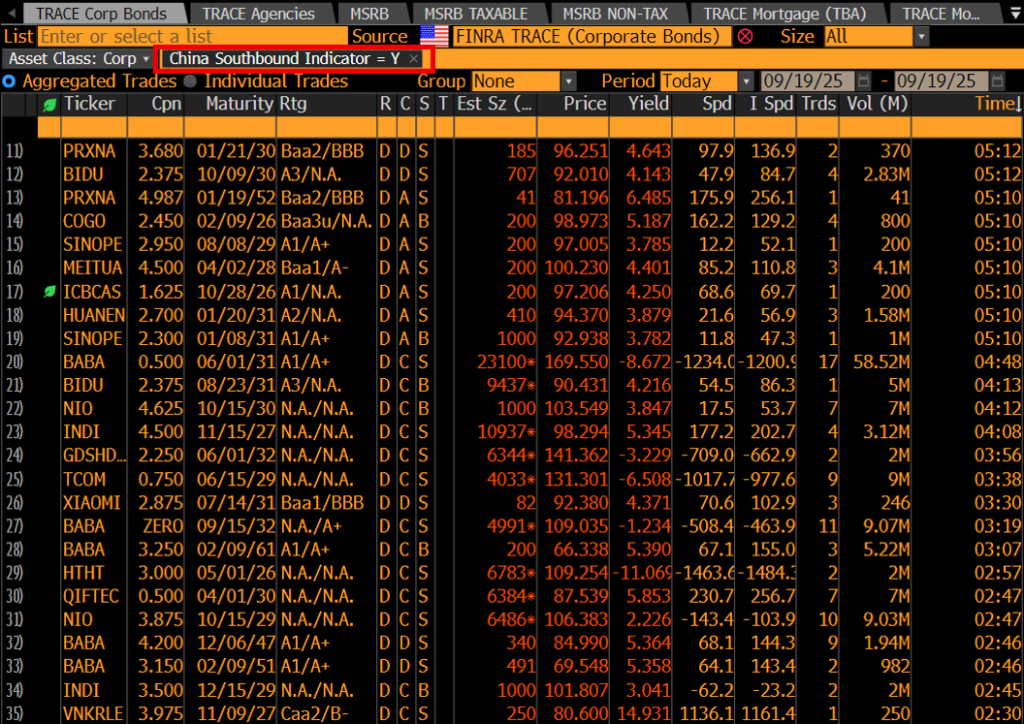Open the calendar for the end date
The height and width of the screenshot is (724, 1024).
tap(997, 81)
